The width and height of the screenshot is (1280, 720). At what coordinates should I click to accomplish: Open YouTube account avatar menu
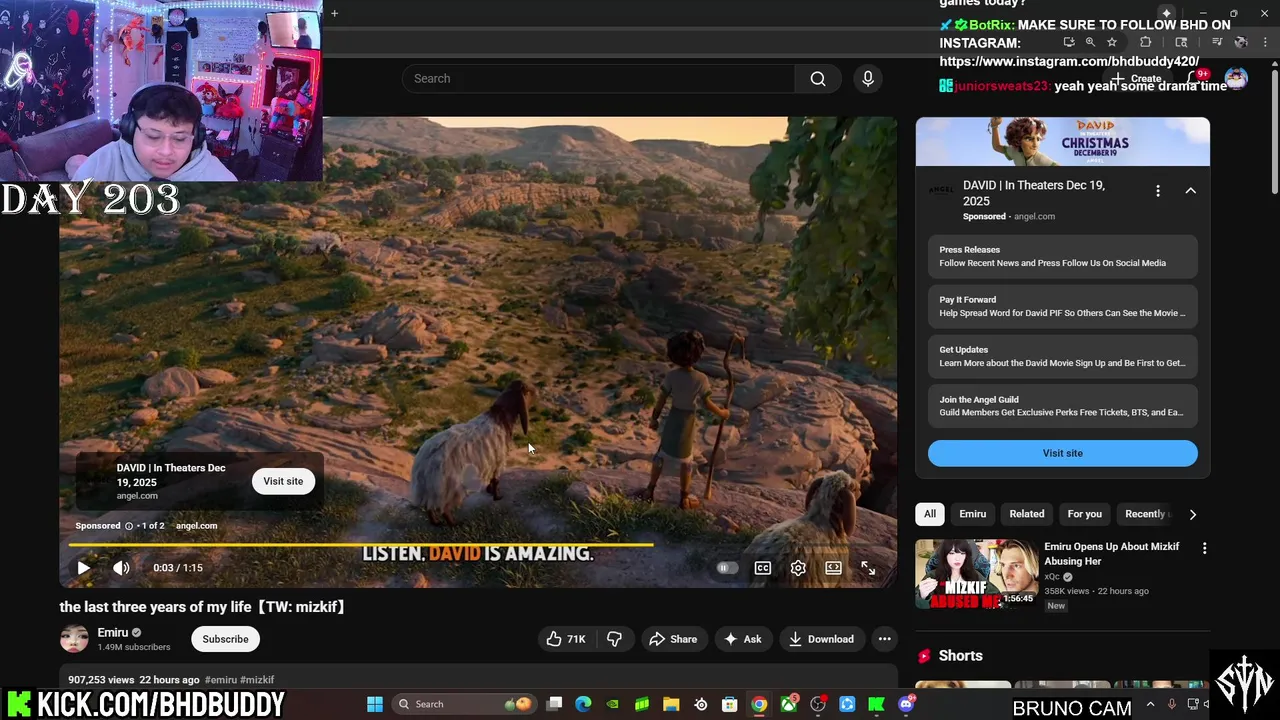(1236, 78)
